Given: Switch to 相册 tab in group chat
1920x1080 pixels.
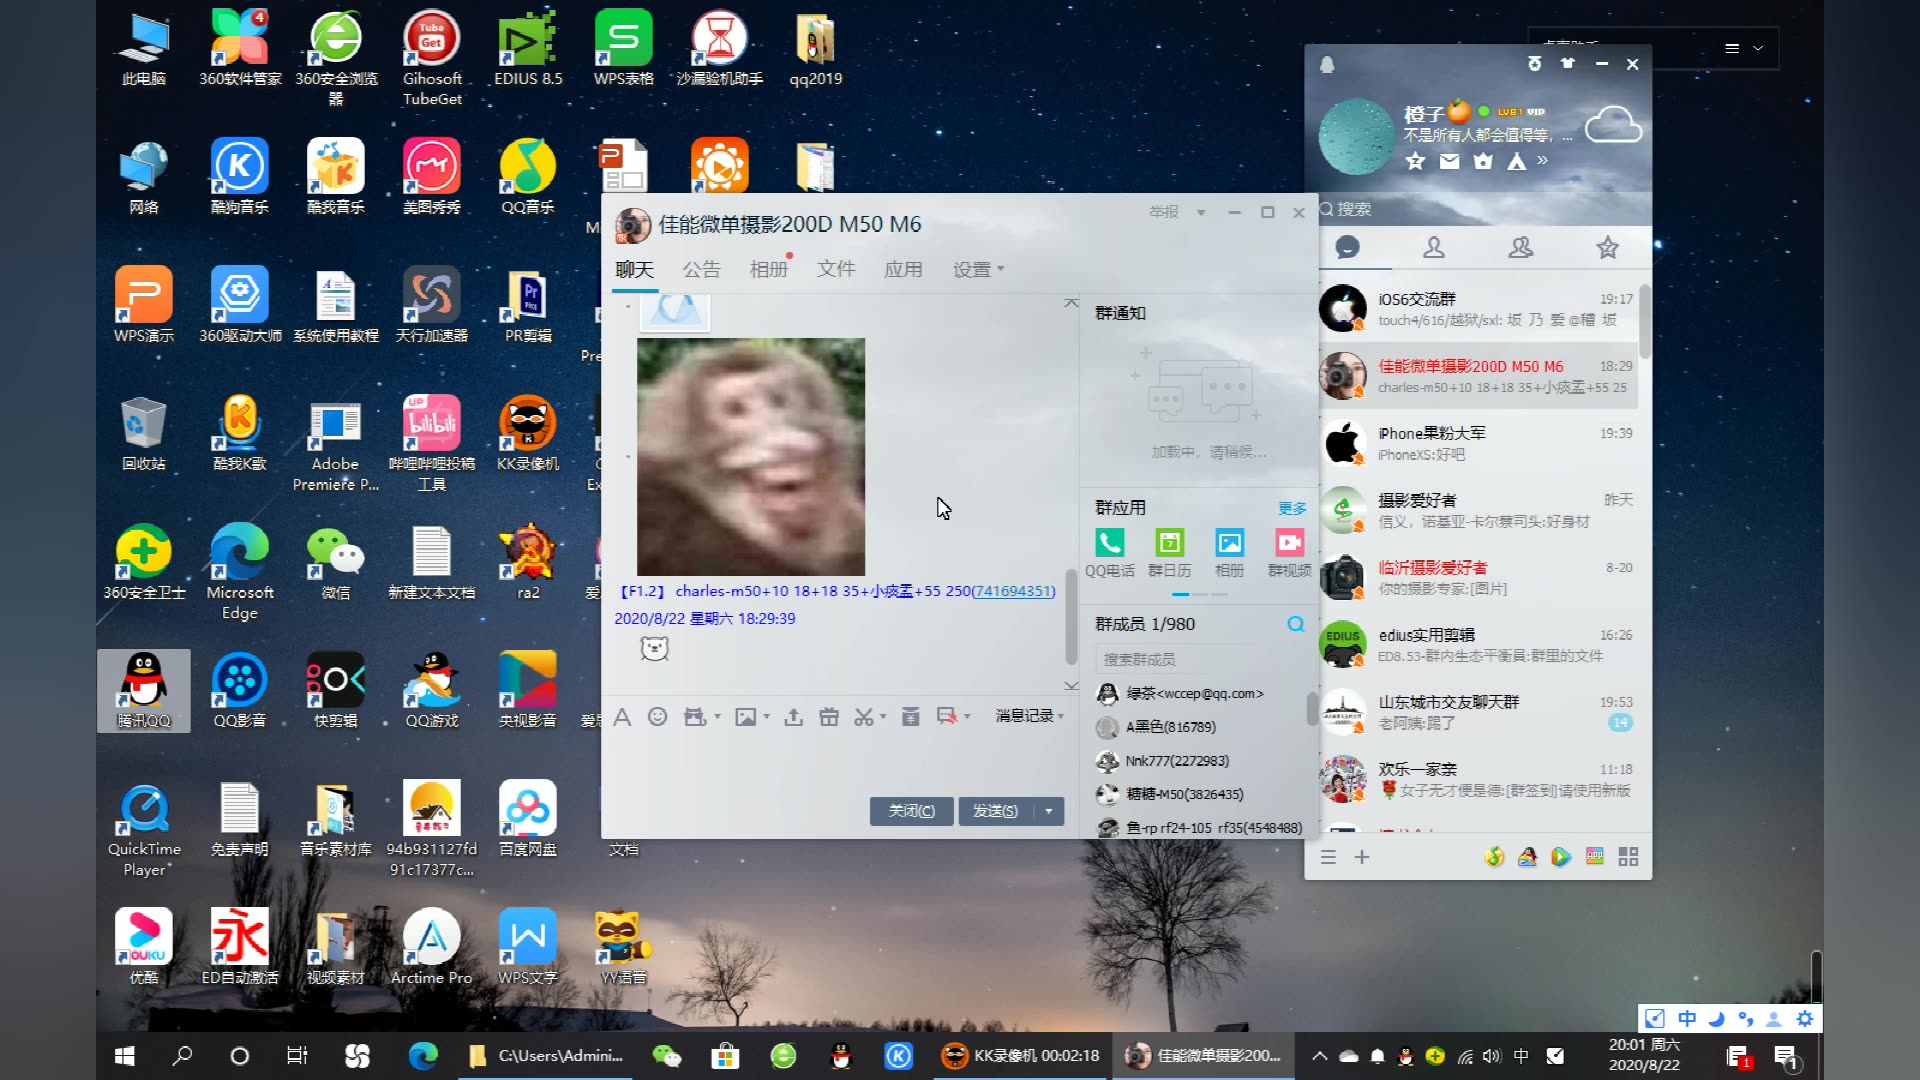Looking at the screenshot, I should [x=768, y=269].
